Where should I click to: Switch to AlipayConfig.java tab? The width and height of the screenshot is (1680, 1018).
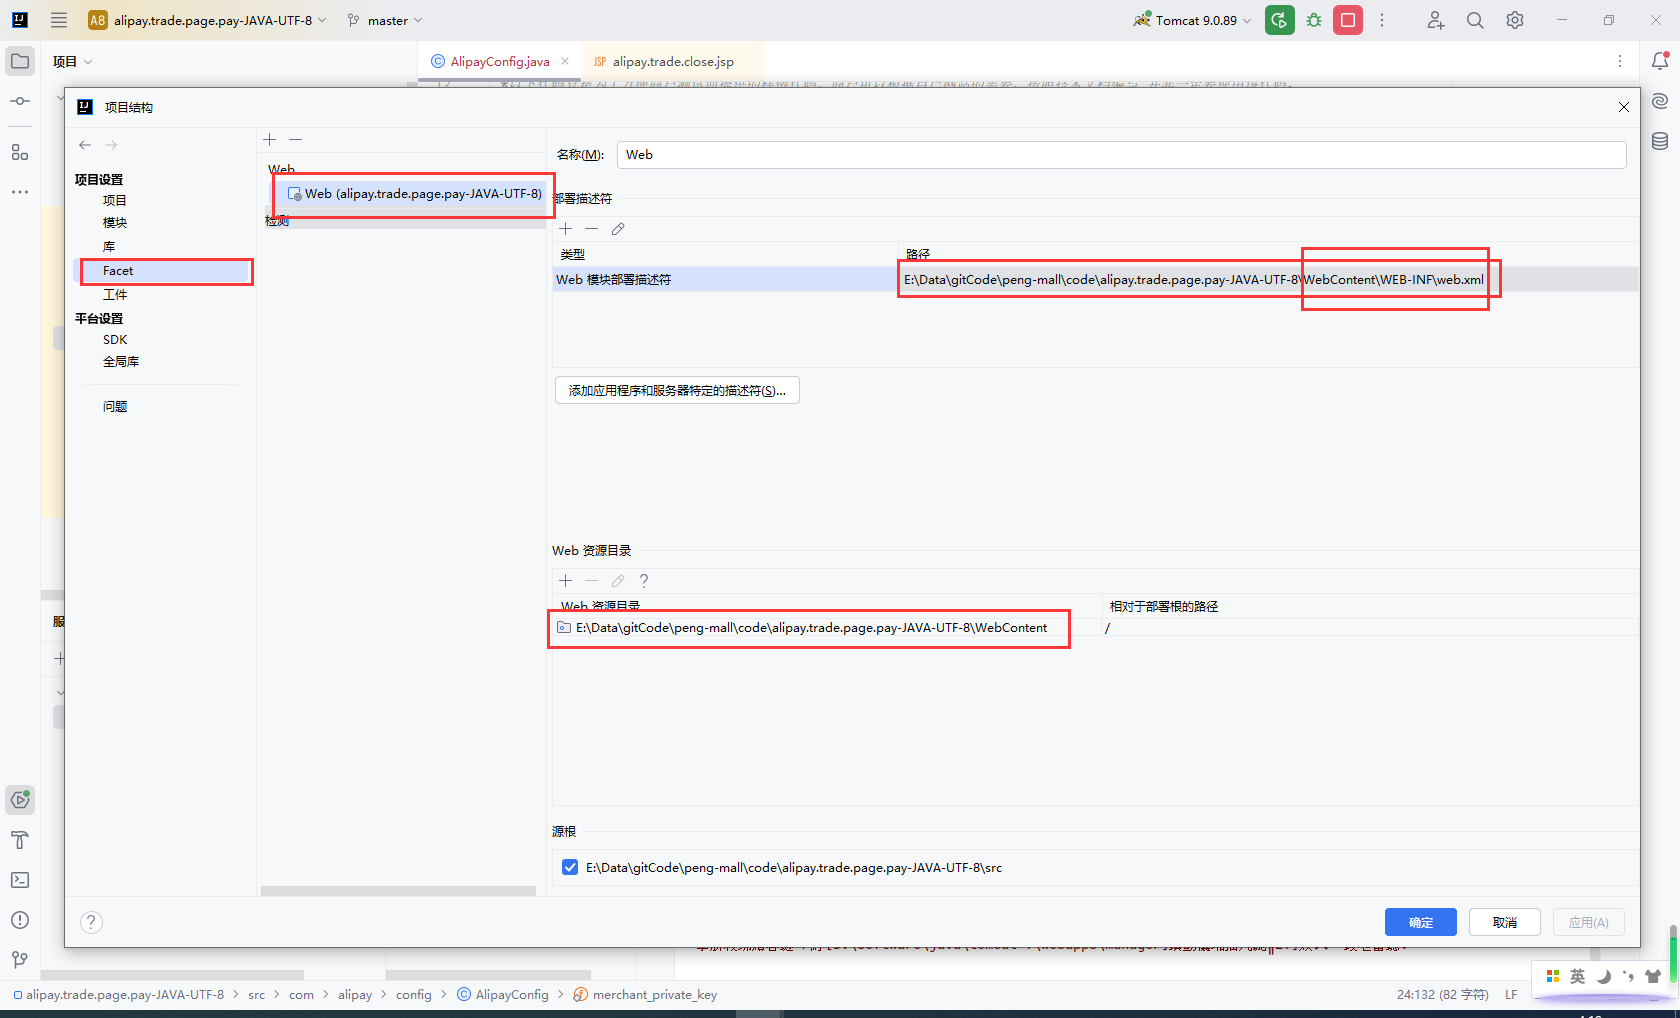pos(500,61)
